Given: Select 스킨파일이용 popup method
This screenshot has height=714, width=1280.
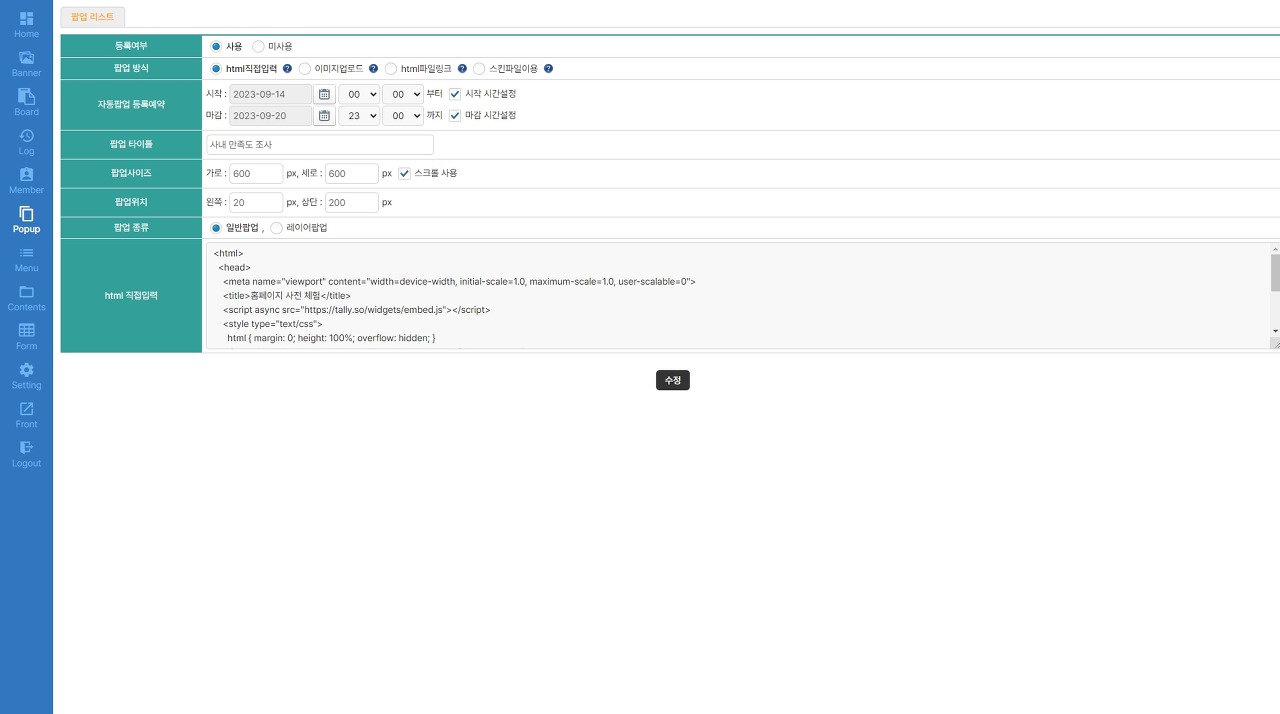Looking at the screenshot, I should tap(479, 69).
